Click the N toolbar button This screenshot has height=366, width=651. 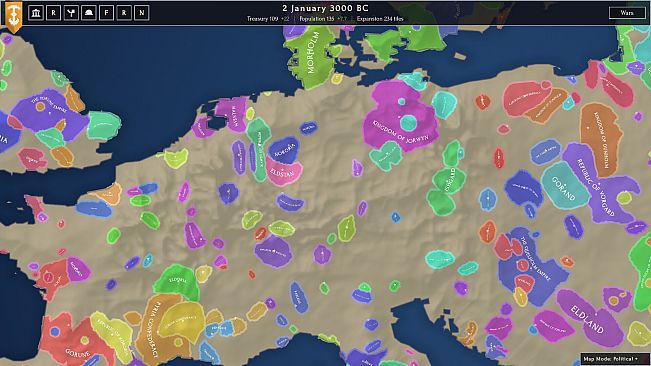pyautogui.click(x=142, y=13)
